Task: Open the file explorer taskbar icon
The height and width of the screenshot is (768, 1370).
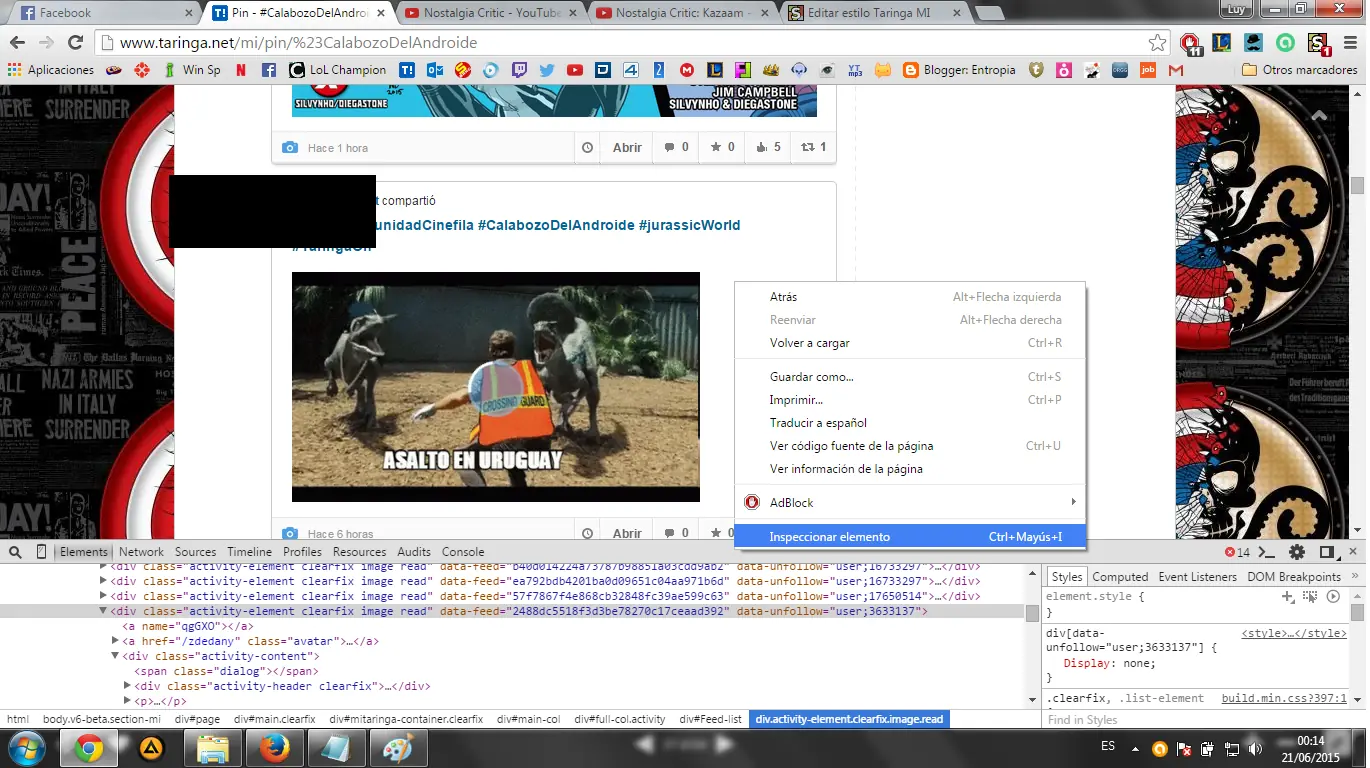Action: coord(212,748)
